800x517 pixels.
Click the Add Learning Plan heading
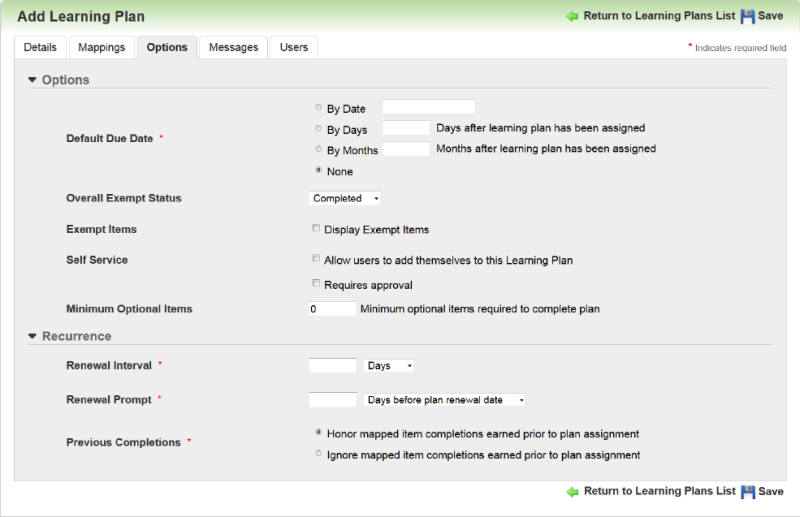81,16
